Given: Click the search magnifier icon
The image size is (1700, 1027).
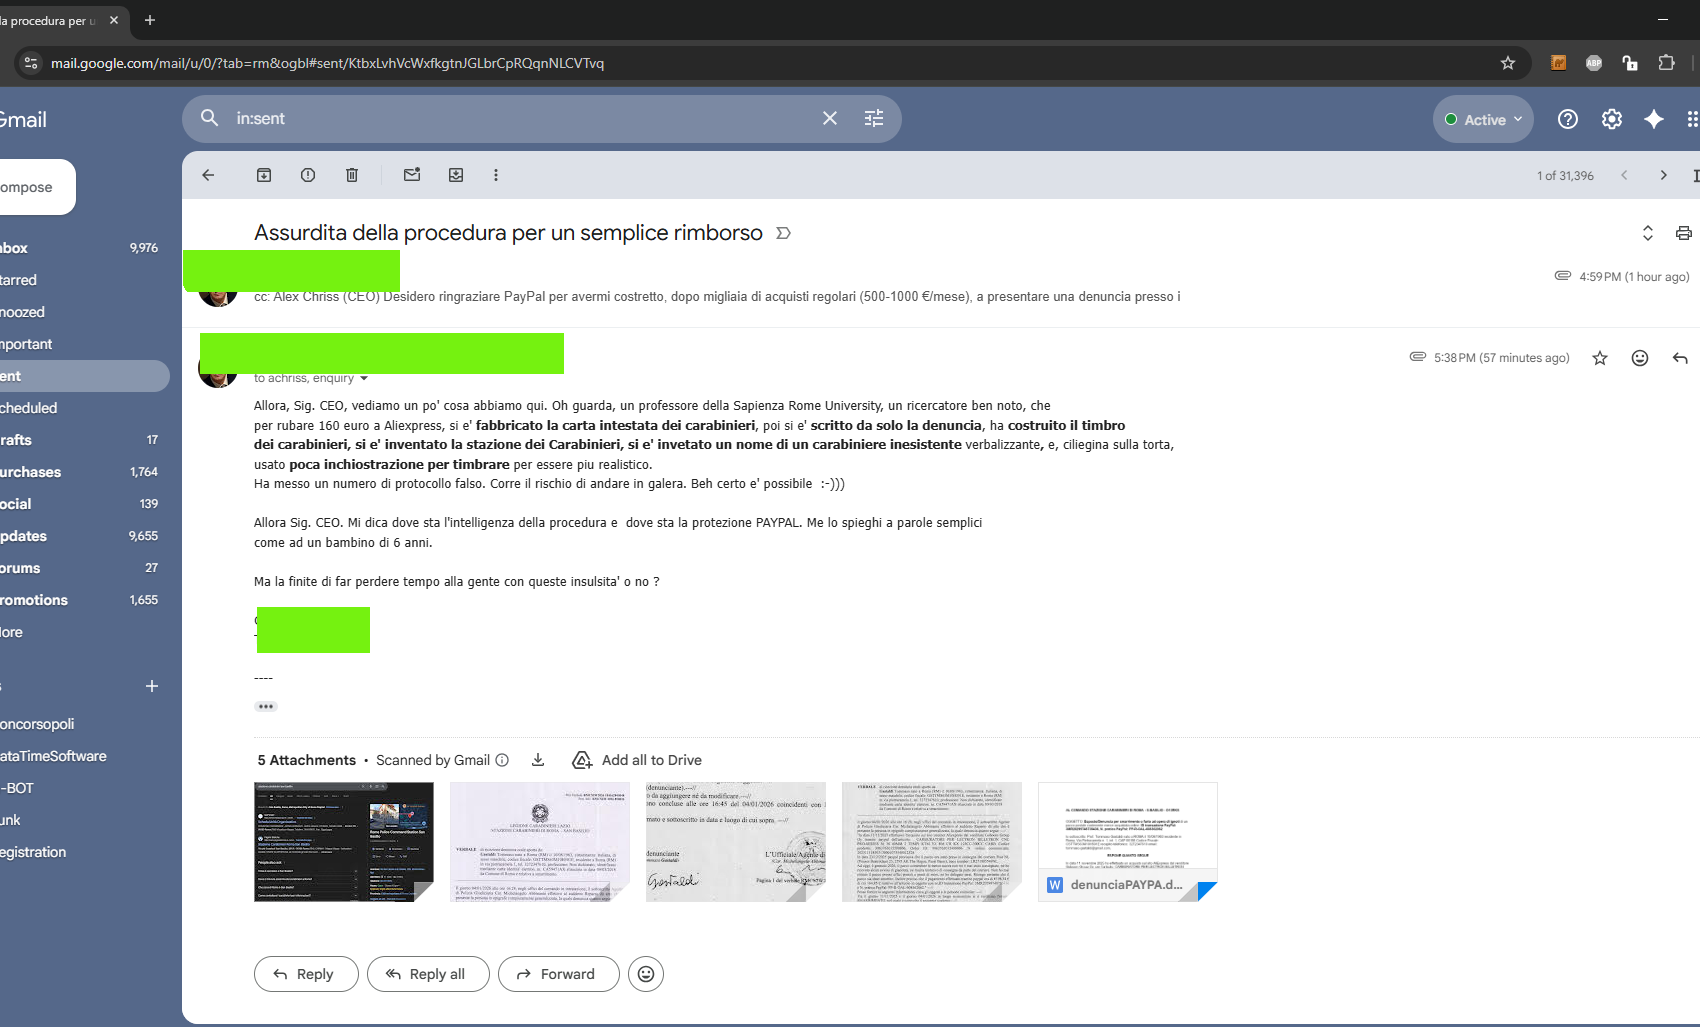Looking at the screenshot, I should coord(209,118).
